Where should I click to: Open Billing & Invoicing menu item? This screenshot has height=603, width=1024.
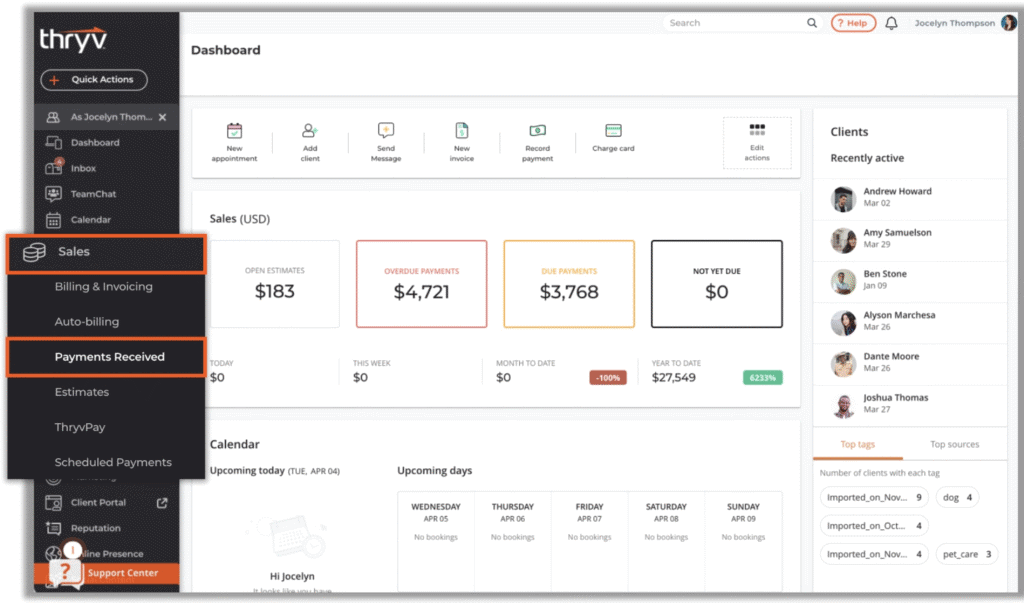coord(104,287)
